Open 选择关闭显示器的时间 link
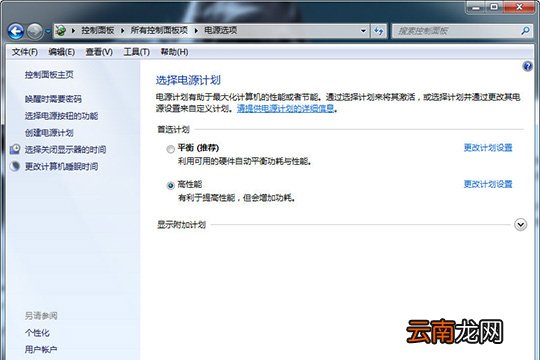540x360 pixels. 65,150
